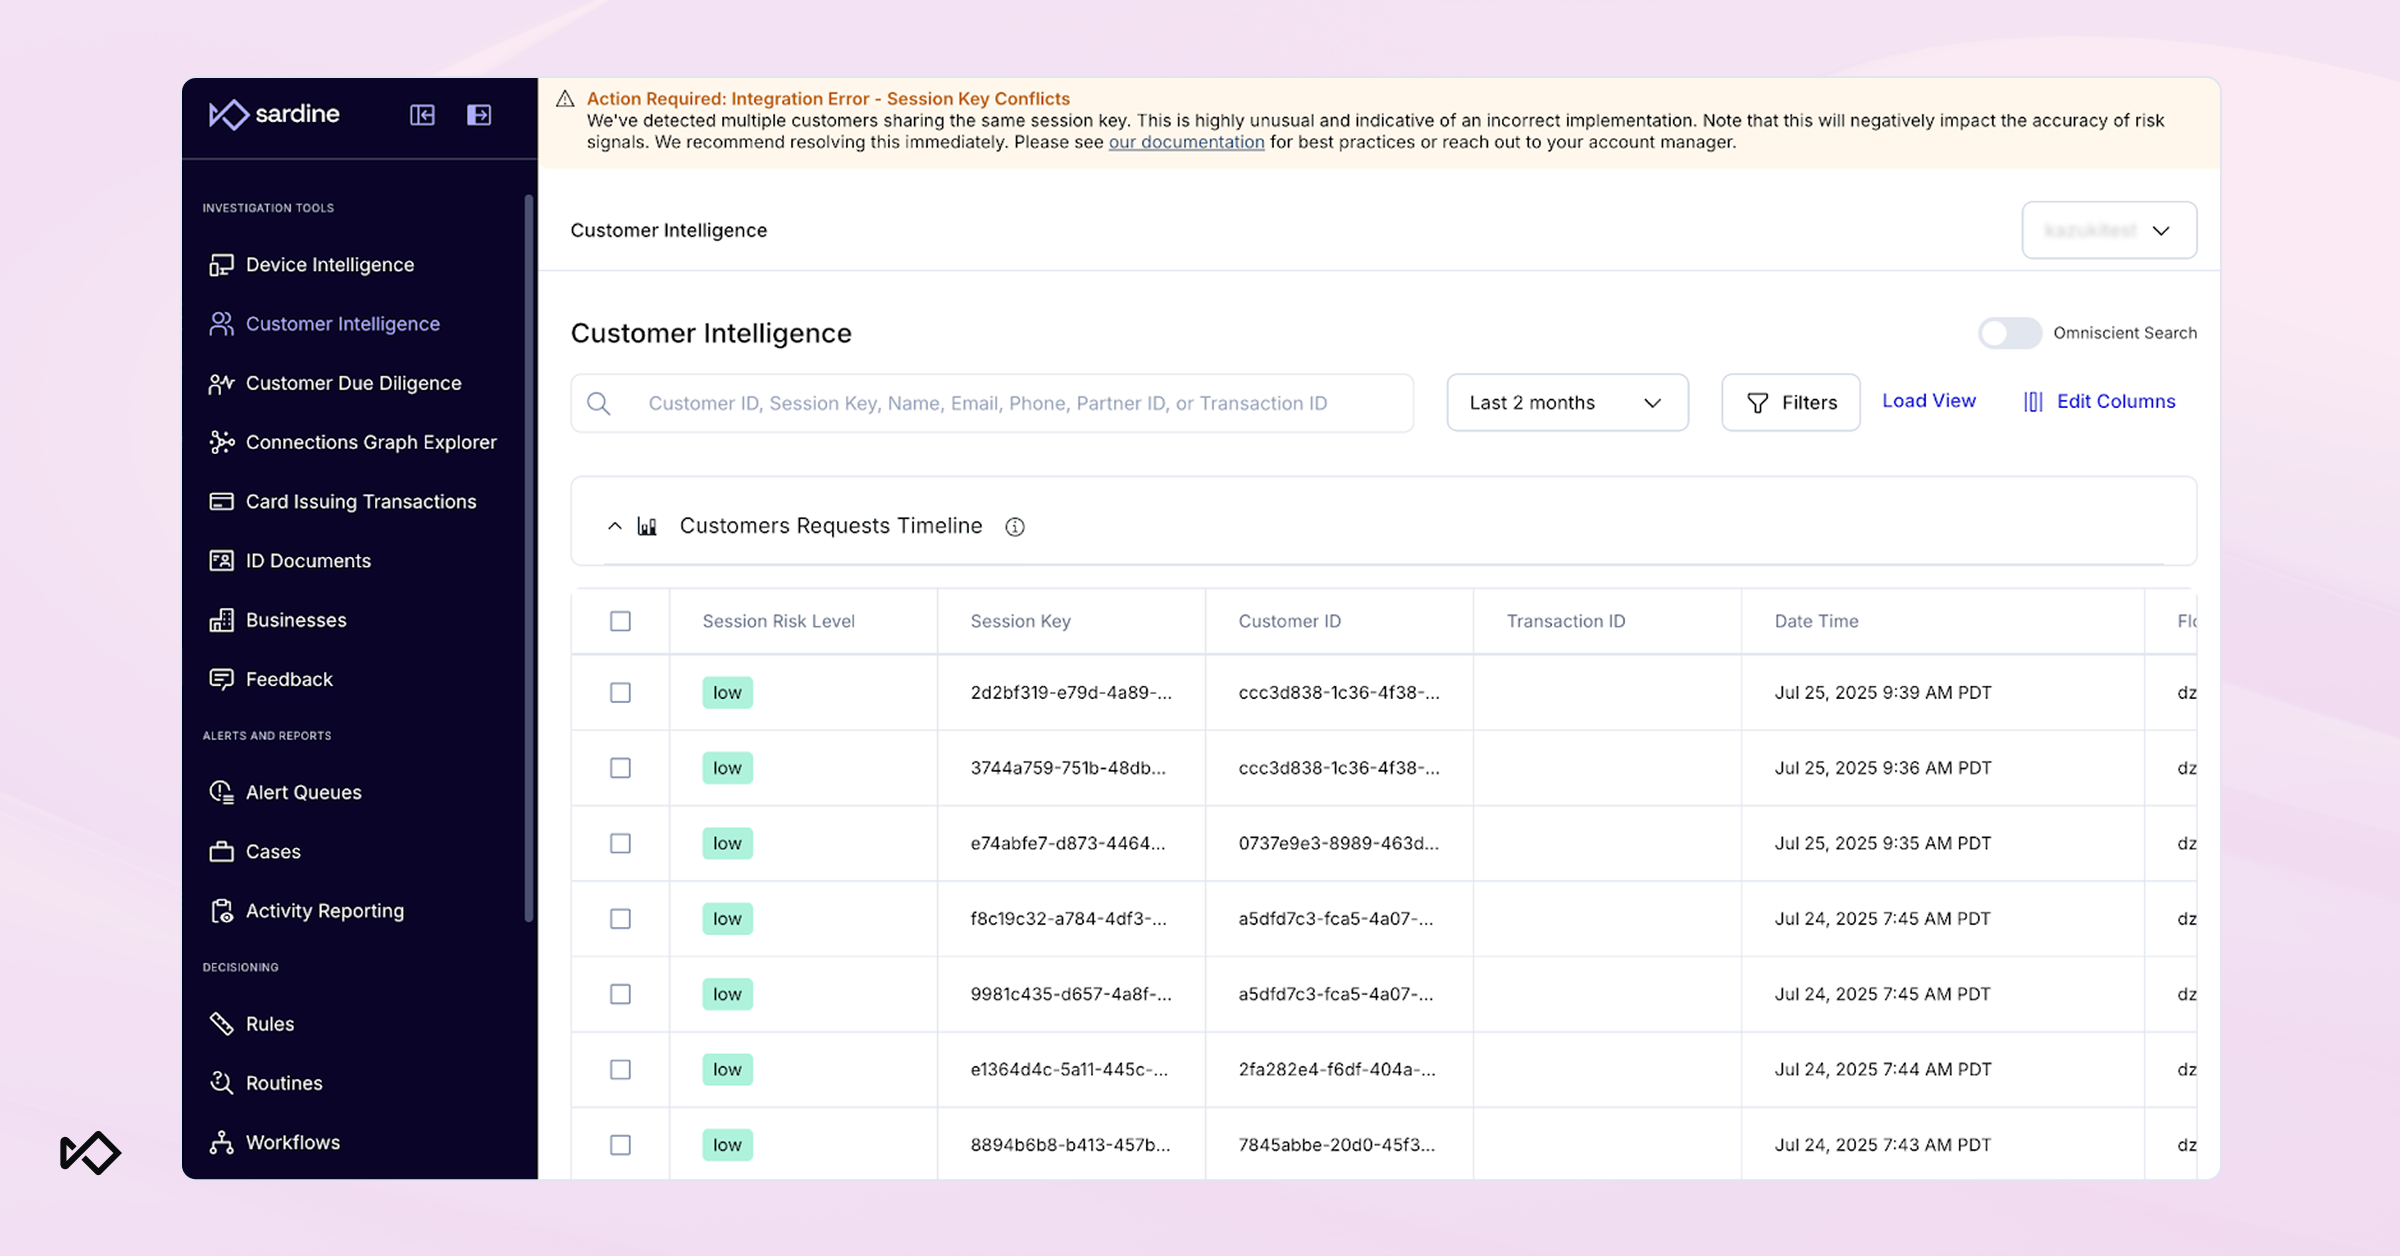This screenshot has width=2400, height=1256.
Task: Click the Card Issuing Transactions card icon
Action: (221, 501)
